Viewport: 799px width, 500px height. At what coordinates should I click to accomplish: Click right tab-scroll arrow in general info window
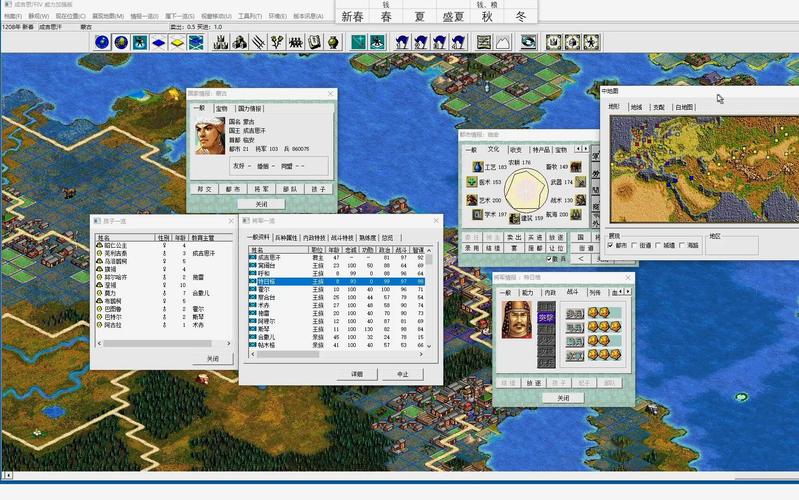(628, 292)
